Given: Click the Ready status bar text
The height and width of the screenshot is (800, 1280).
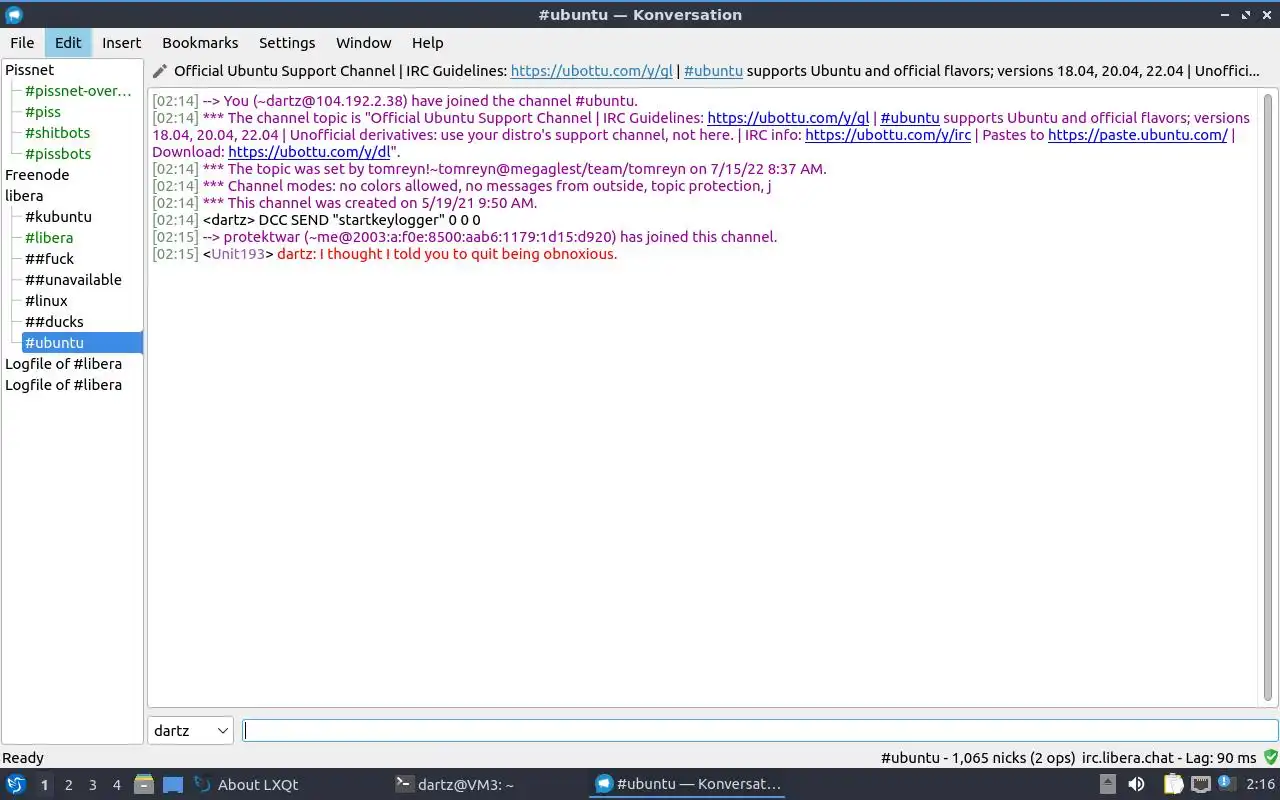Looking at the screenshot, I should [x=23, y=758].
